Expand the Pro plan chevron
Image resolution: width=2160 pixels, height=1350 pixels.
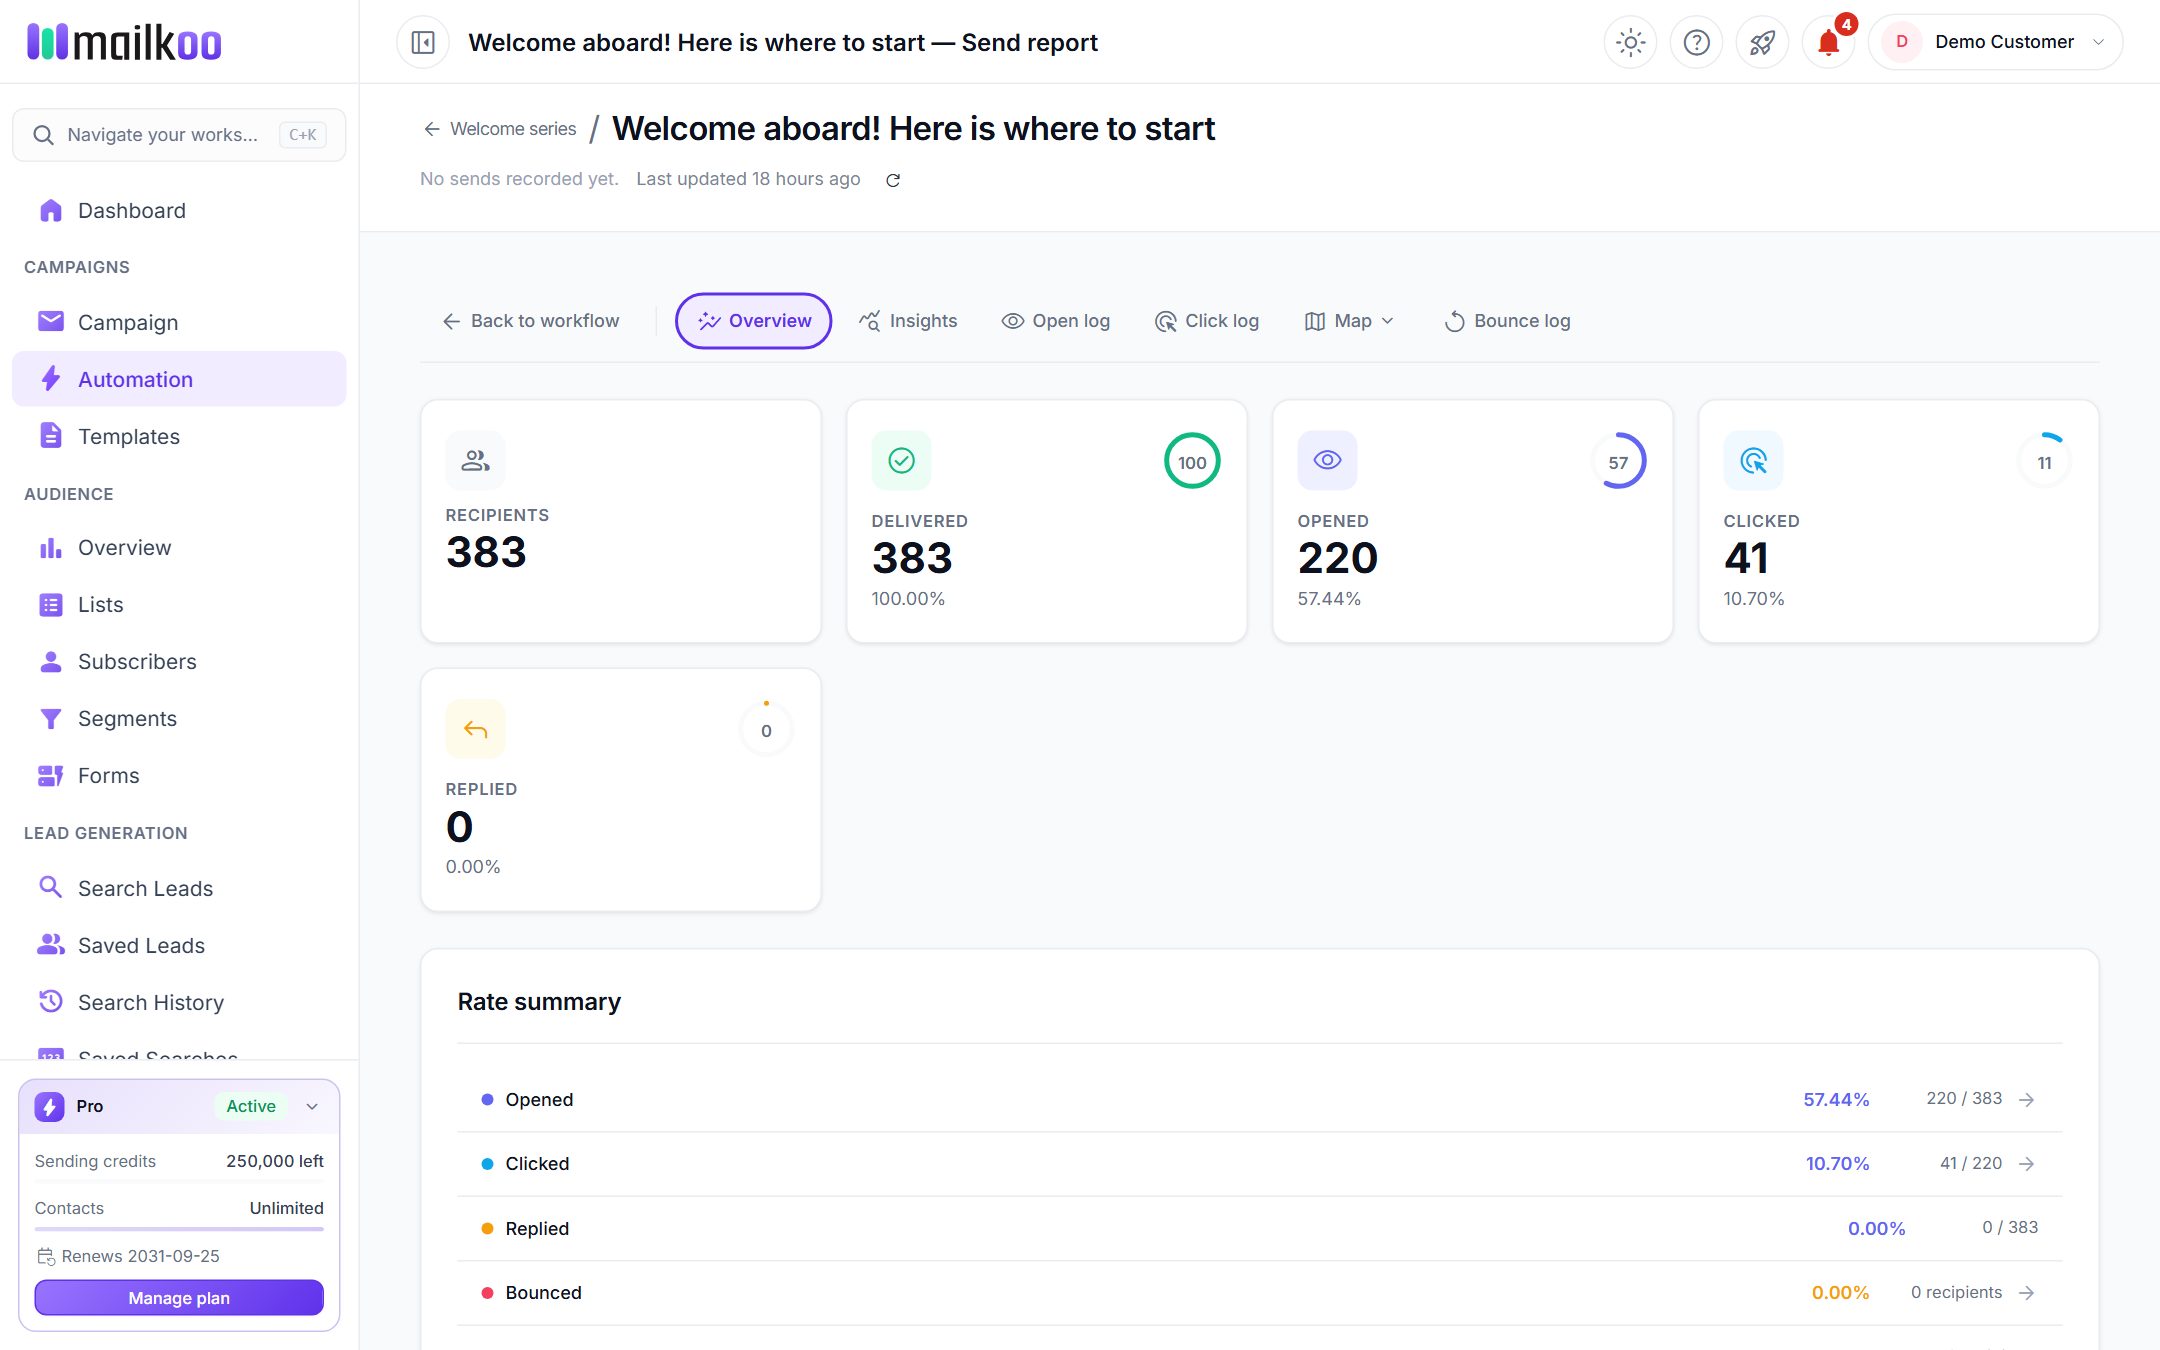tap(312, 1106)
